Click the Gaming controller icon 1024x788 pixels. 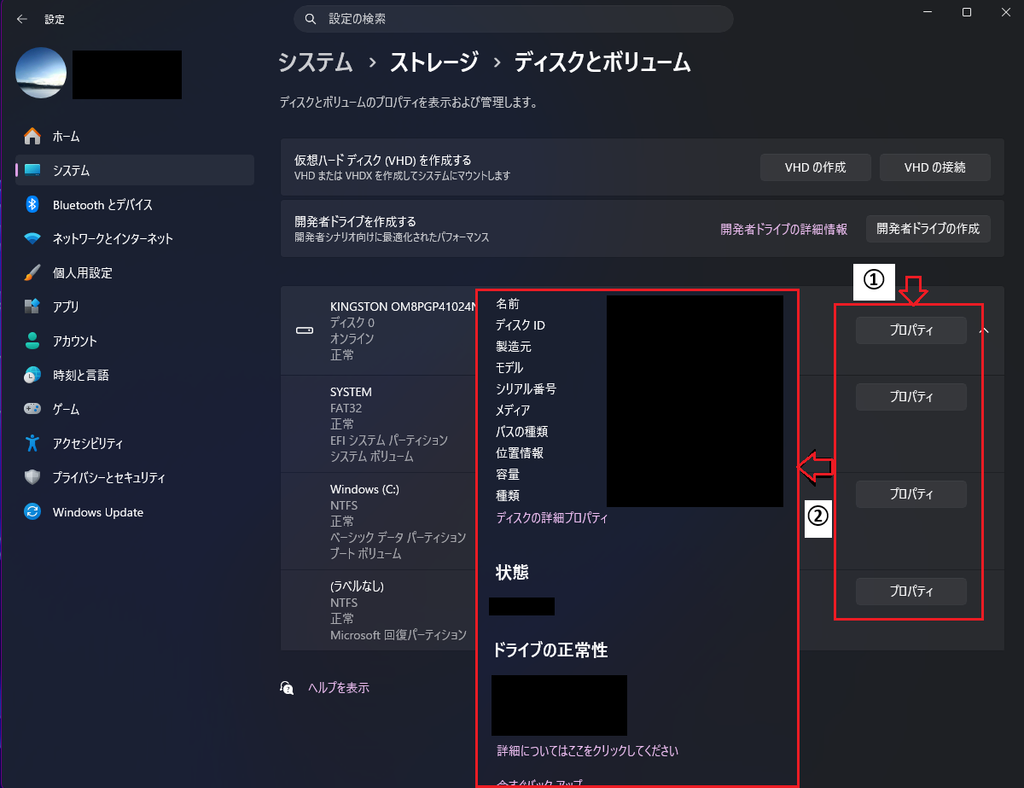pyautogui.click(x=32, y=409)
